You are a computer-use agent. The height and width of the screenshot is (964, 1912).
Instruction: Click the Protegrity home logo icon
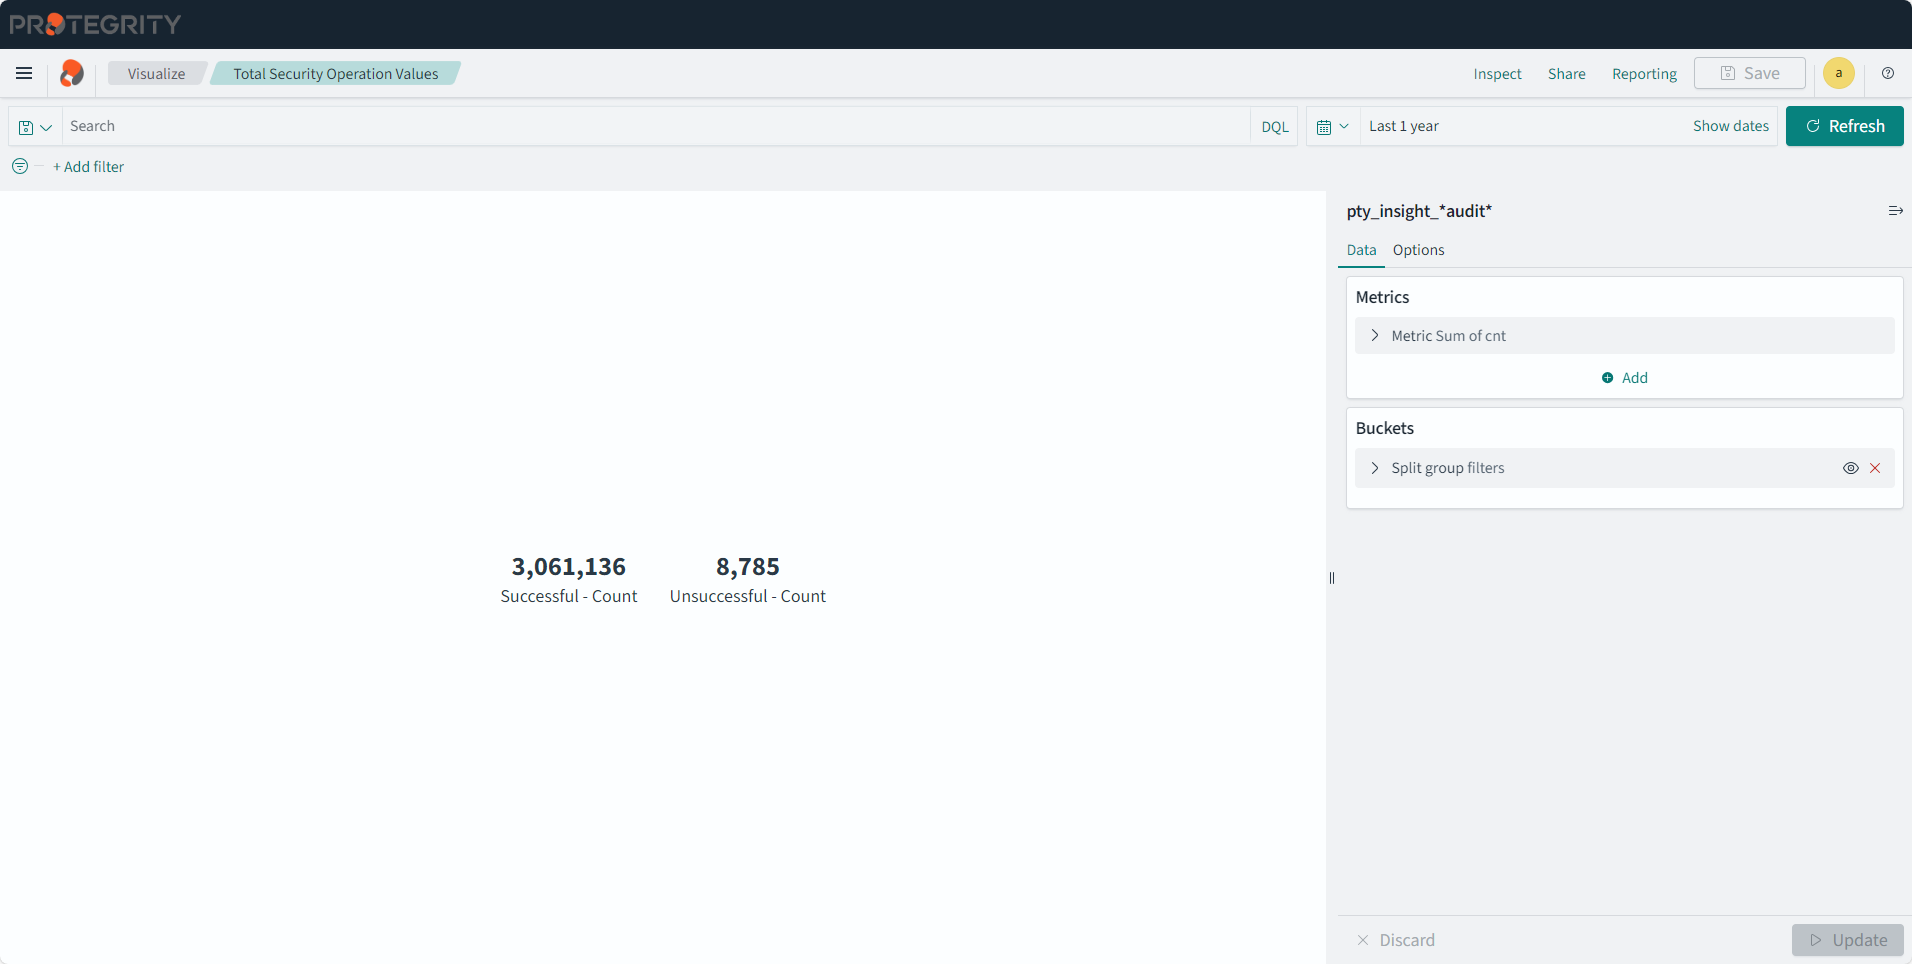tap(72, 73)
